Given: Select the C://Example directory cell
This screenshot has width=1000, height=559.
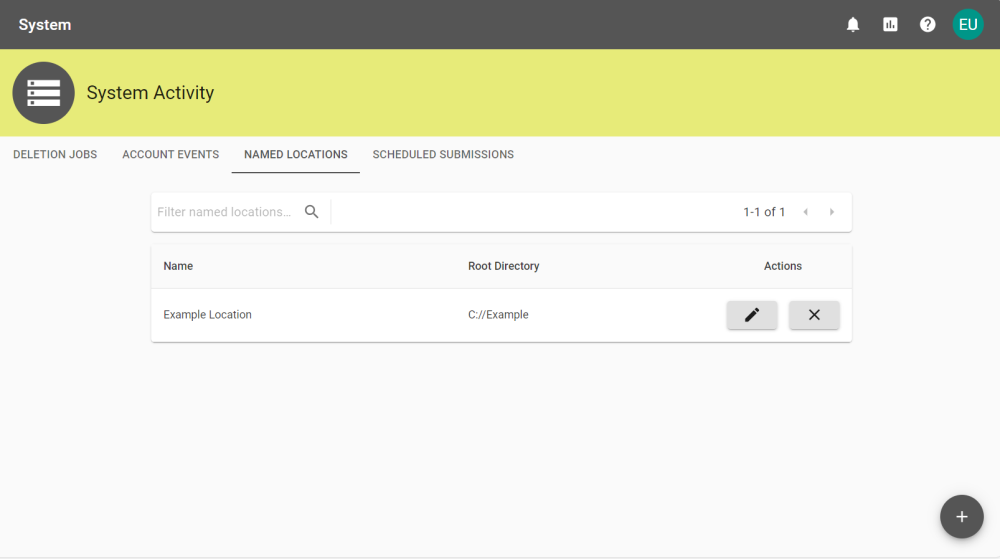Looking at the screenshot, I should [498, 315].
